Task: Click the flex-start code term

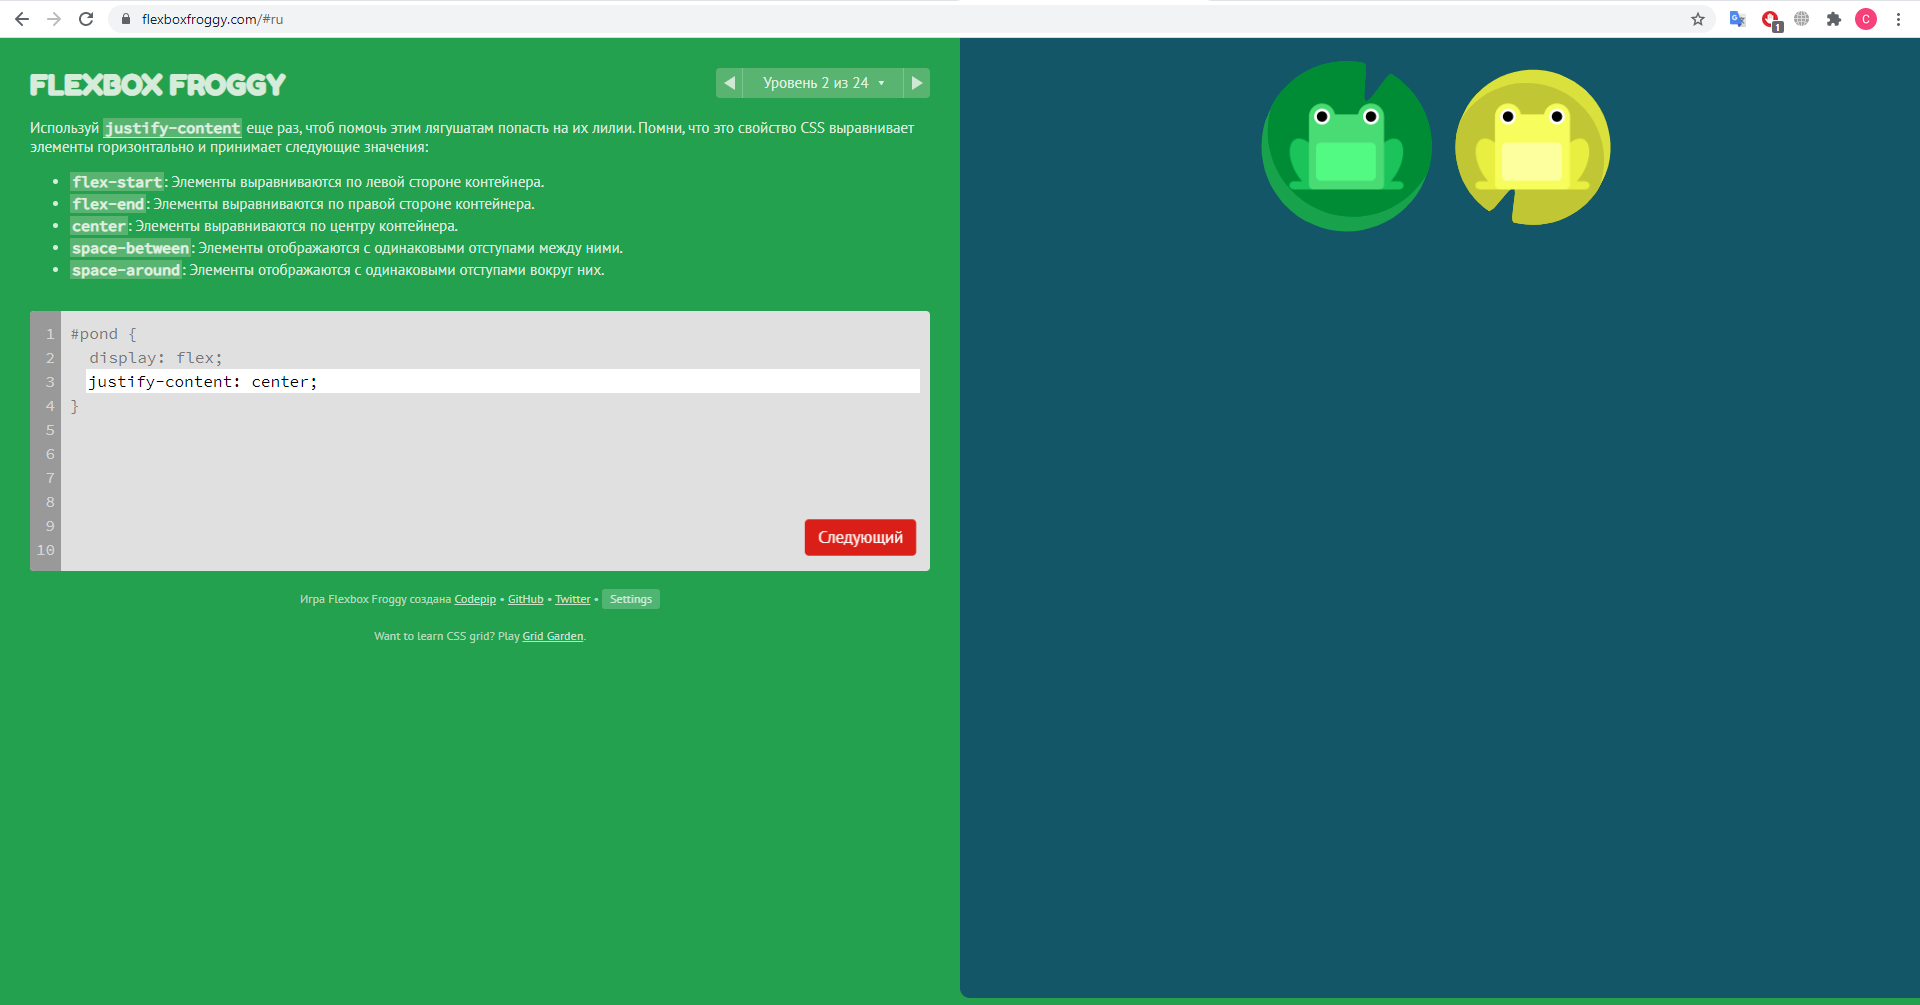Action: [x=117, y=182]
